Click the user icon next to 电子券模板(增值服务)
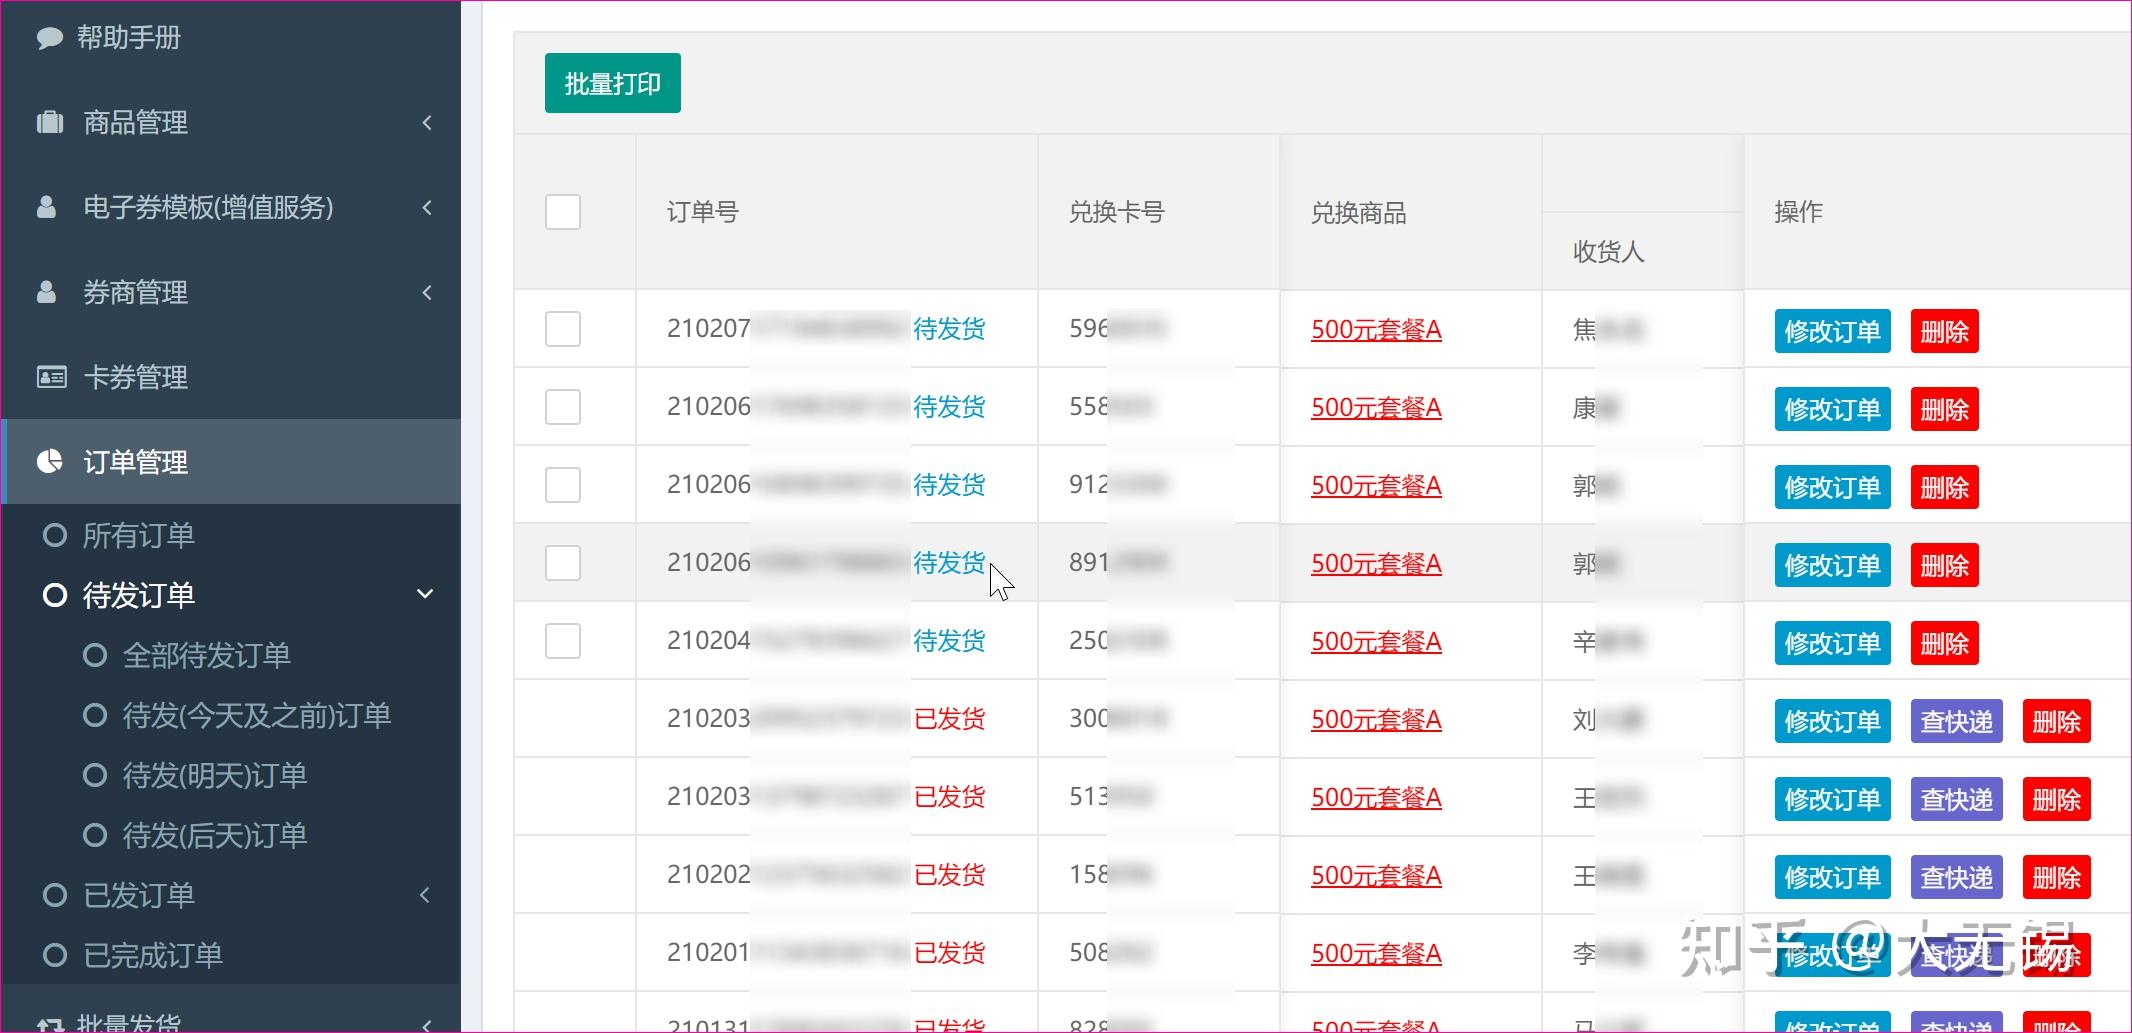The width and height of the screenshot is (2132, 1033). [46, 207]
